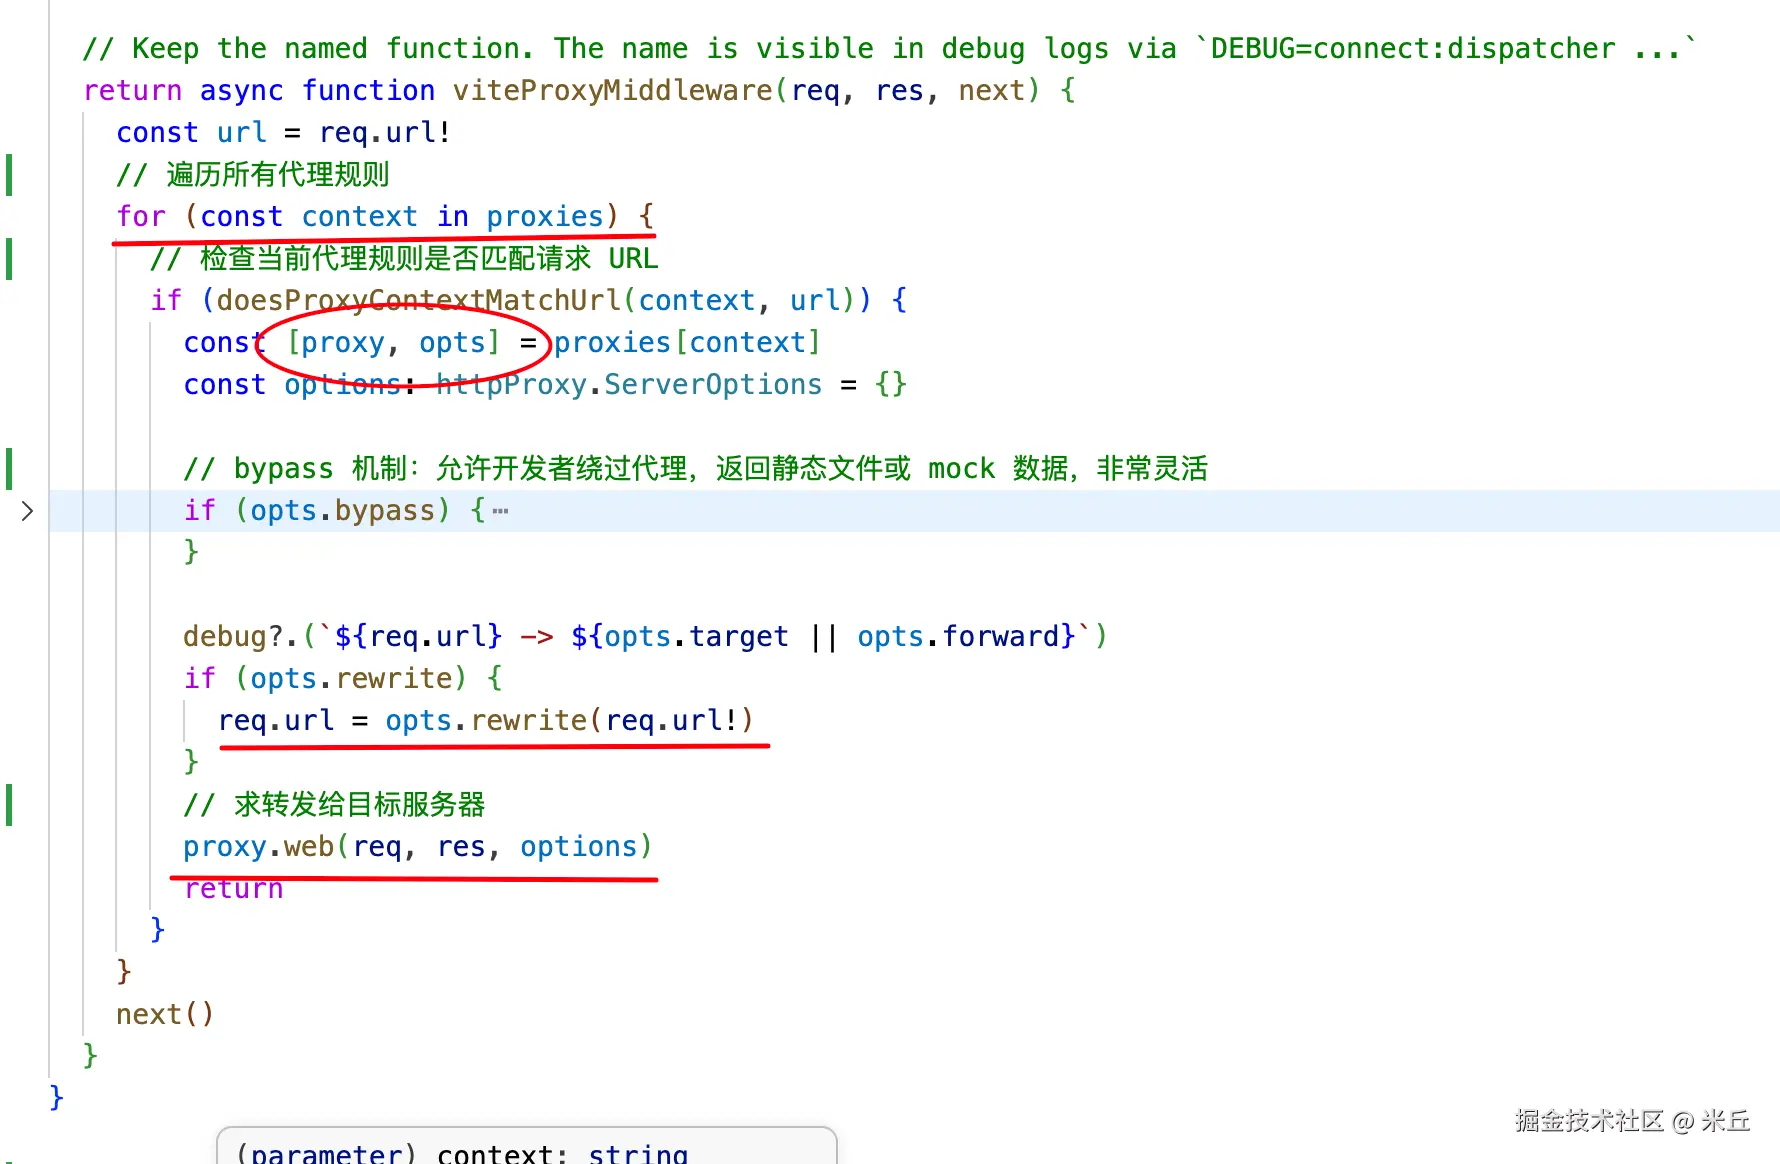Click opts.target in the debug template string
The width and height of the screenshot is (1780, 1164).
pyautogui.click(x=696, y=637)
